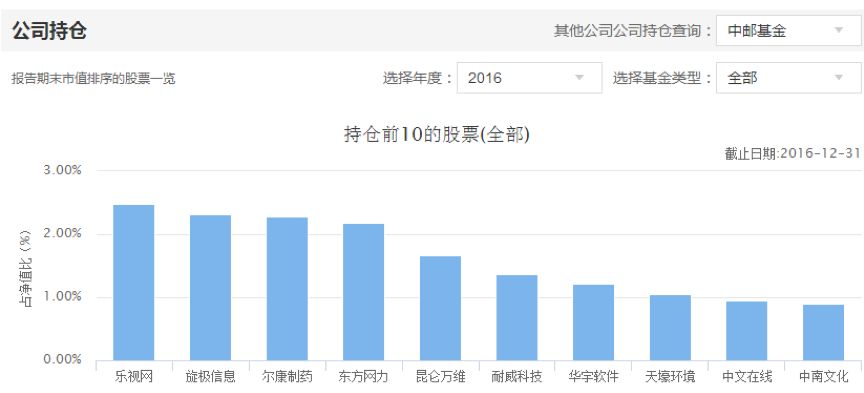Click the 公司持仓 section heading
Image resolution: width=864 pixels, height=393 pixels.
click(49, 31)
